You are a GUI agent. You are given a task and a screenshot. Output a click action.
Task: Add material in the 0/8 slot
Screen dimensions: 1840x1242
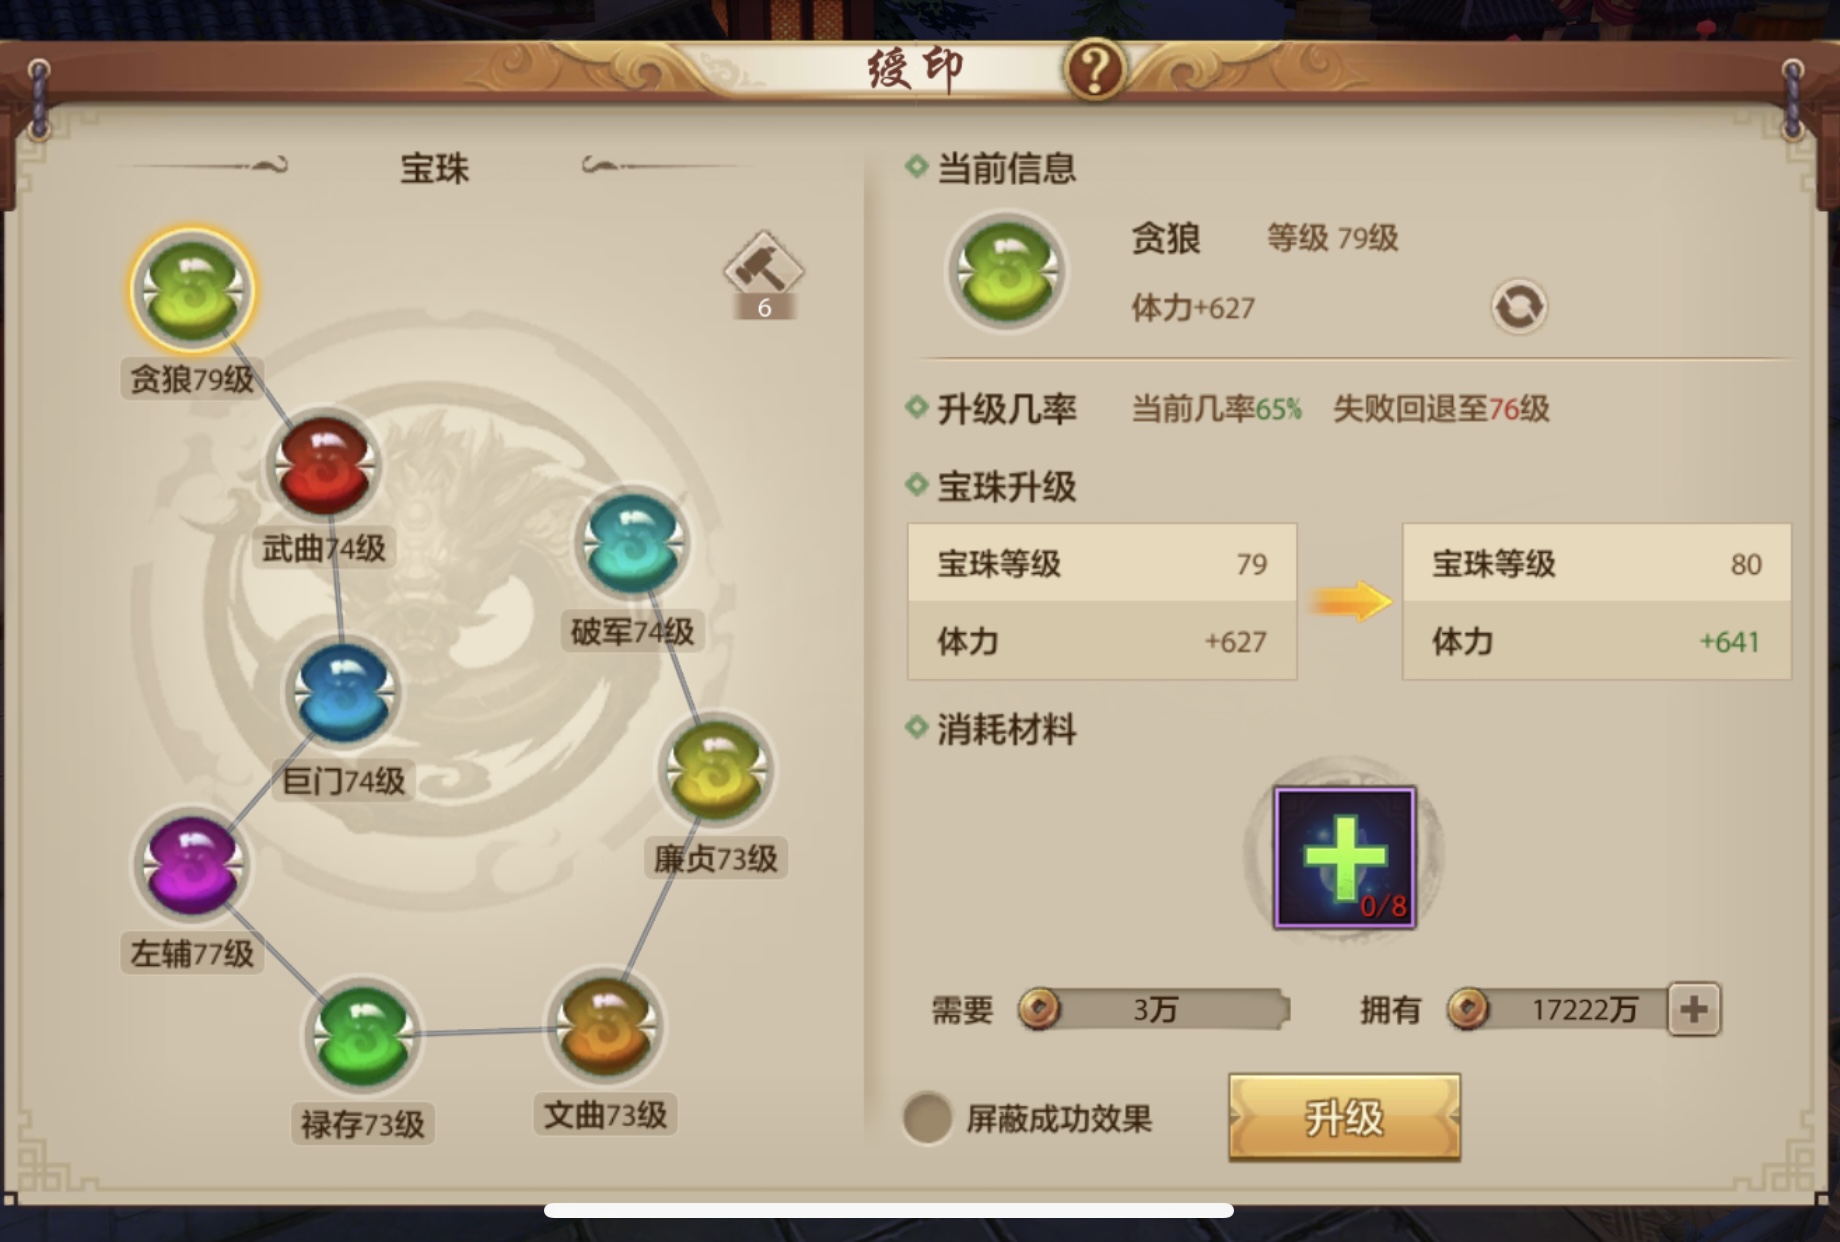1344,858
